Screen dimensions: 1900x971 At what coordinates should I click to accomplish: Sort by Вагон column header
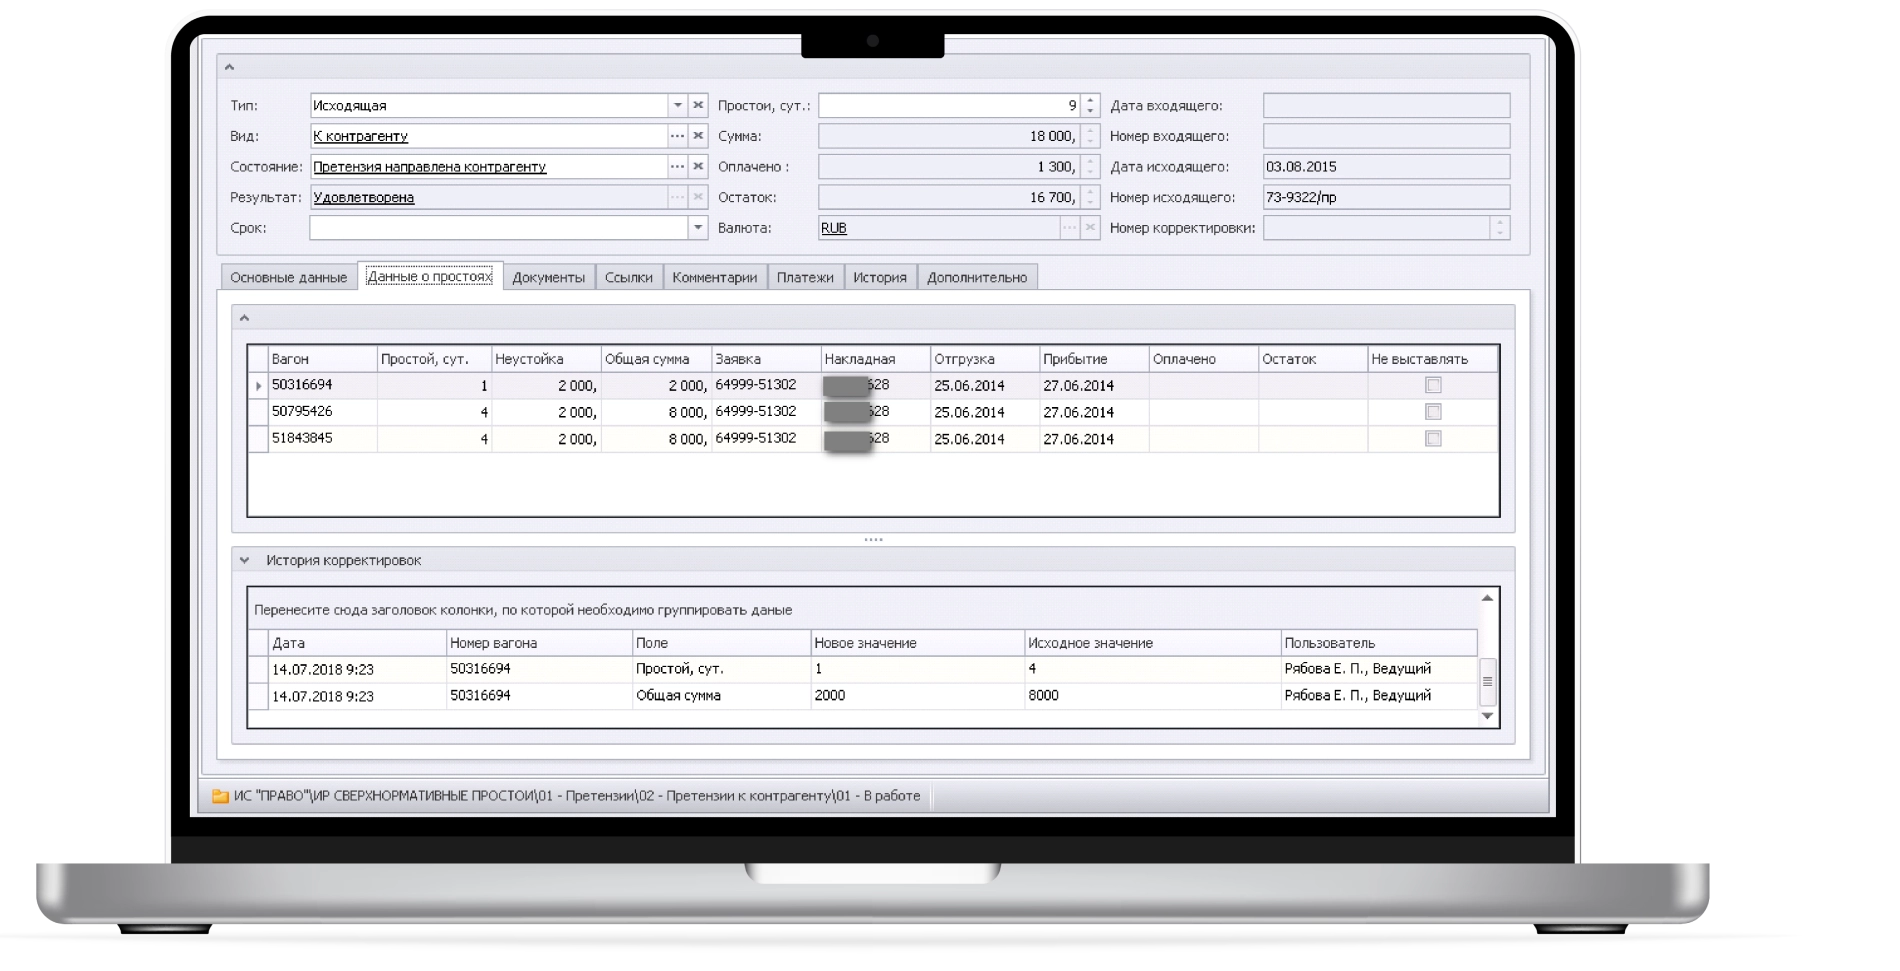tap(322, 359)
